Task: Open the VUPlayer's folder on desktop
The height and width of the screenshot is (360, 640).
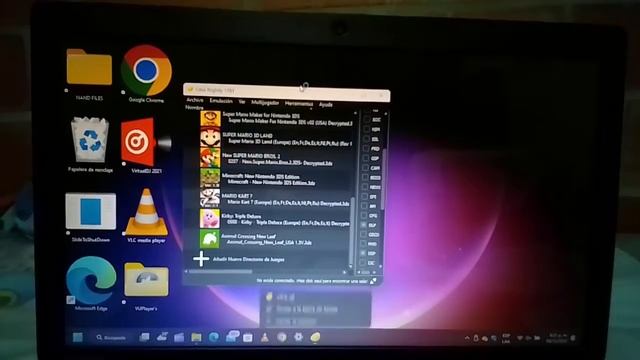Action: point(146,280)
